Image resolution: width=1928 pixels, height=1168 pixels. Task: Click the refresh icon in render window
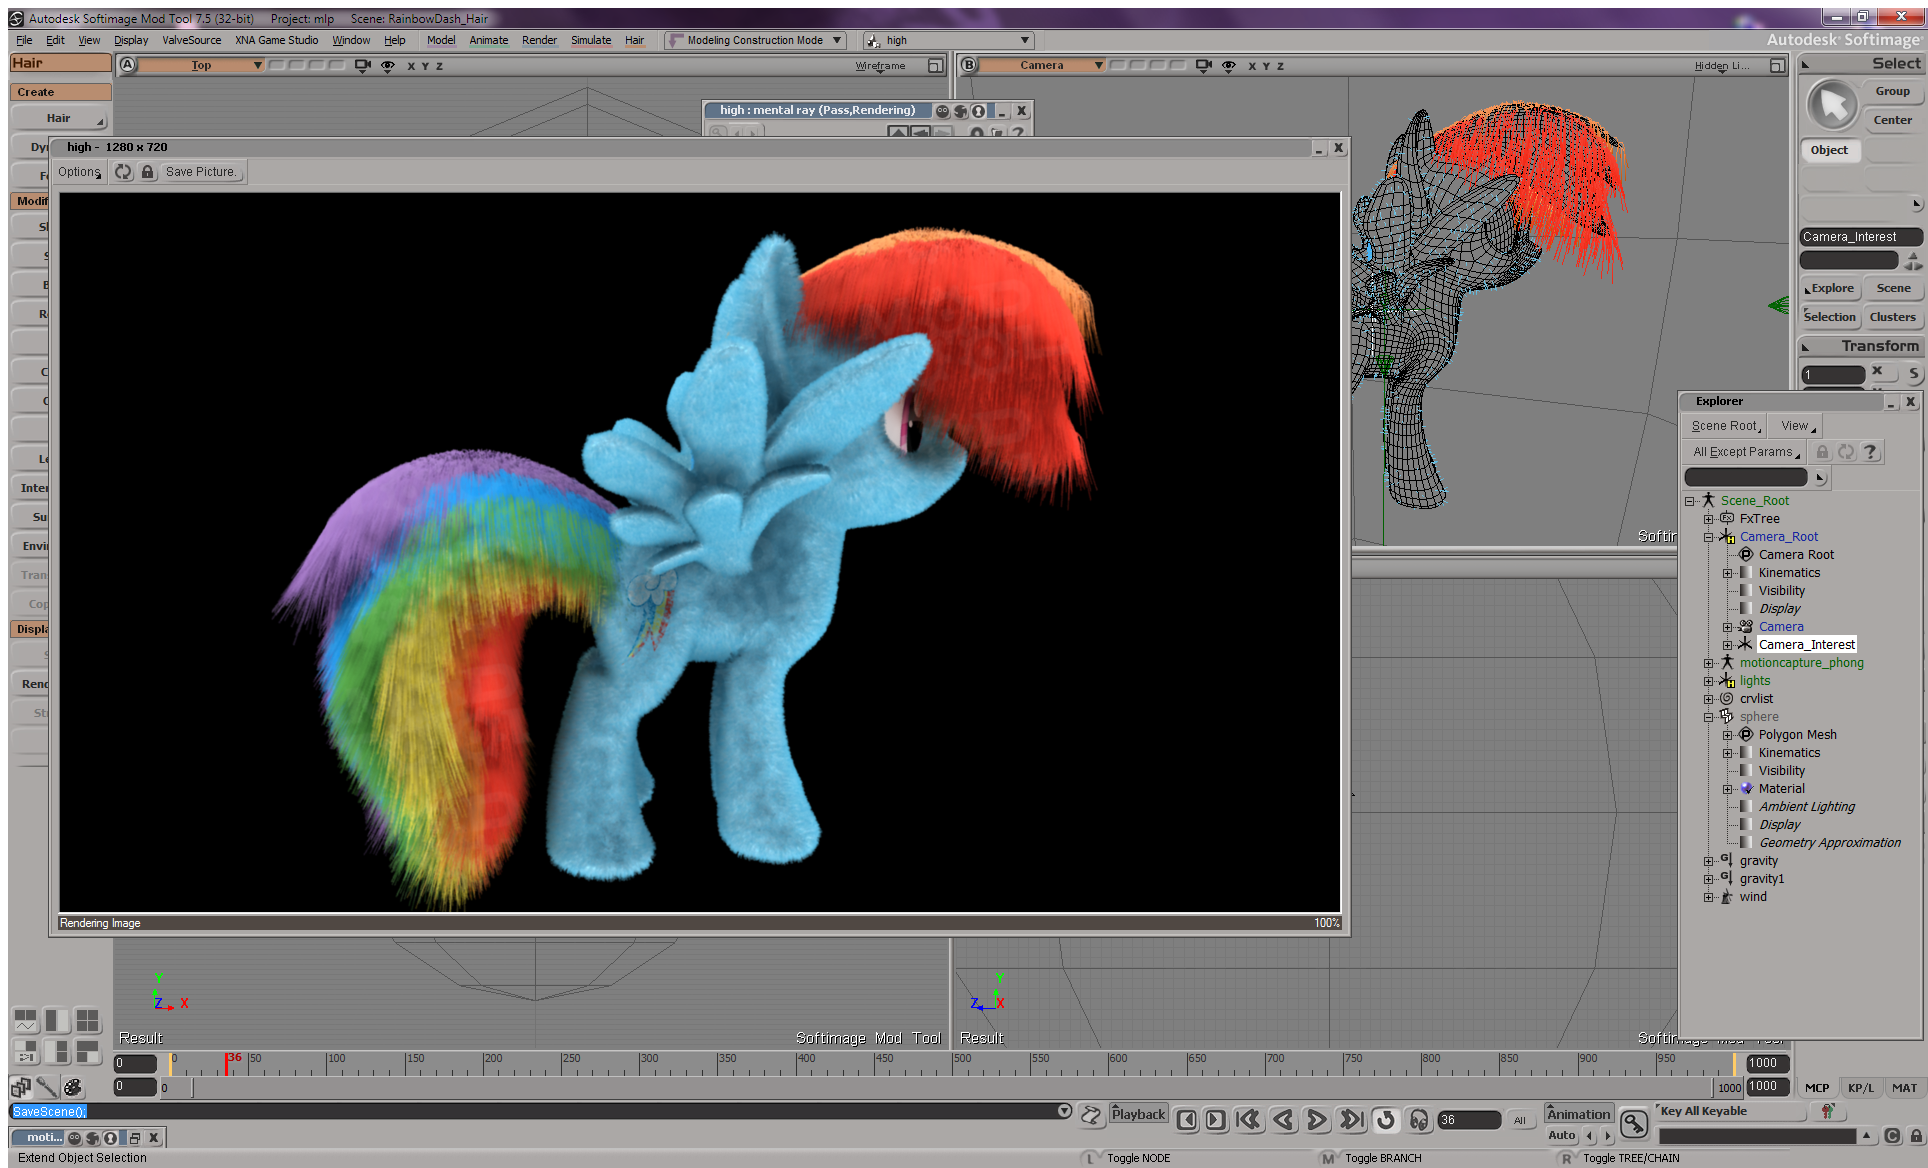(123, 172)
